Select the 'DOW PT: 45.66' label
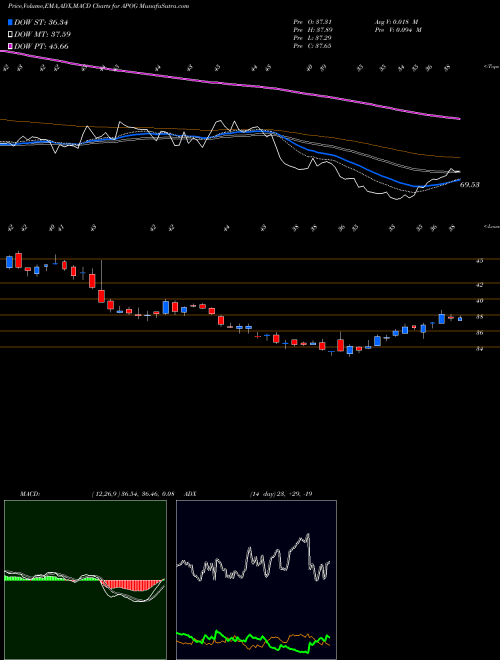The height and width of the screenshot is (660, 500). click(41, 46)
